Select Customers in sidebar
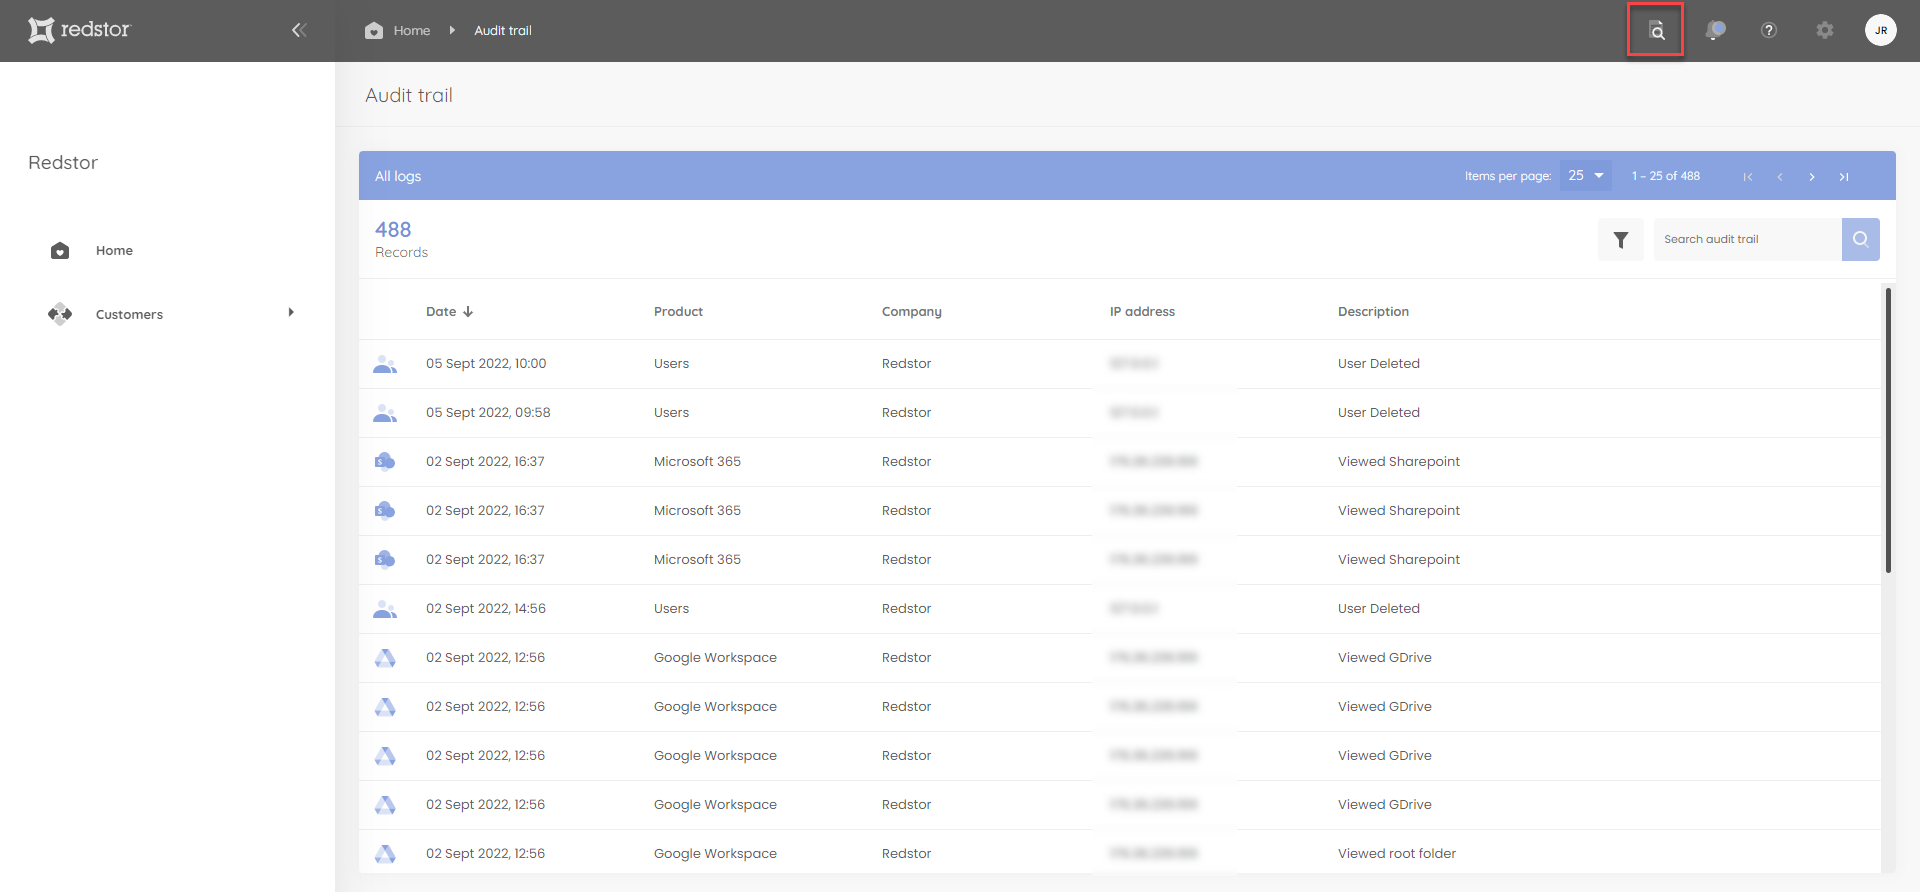The image size is (1922, 892). 129,314
